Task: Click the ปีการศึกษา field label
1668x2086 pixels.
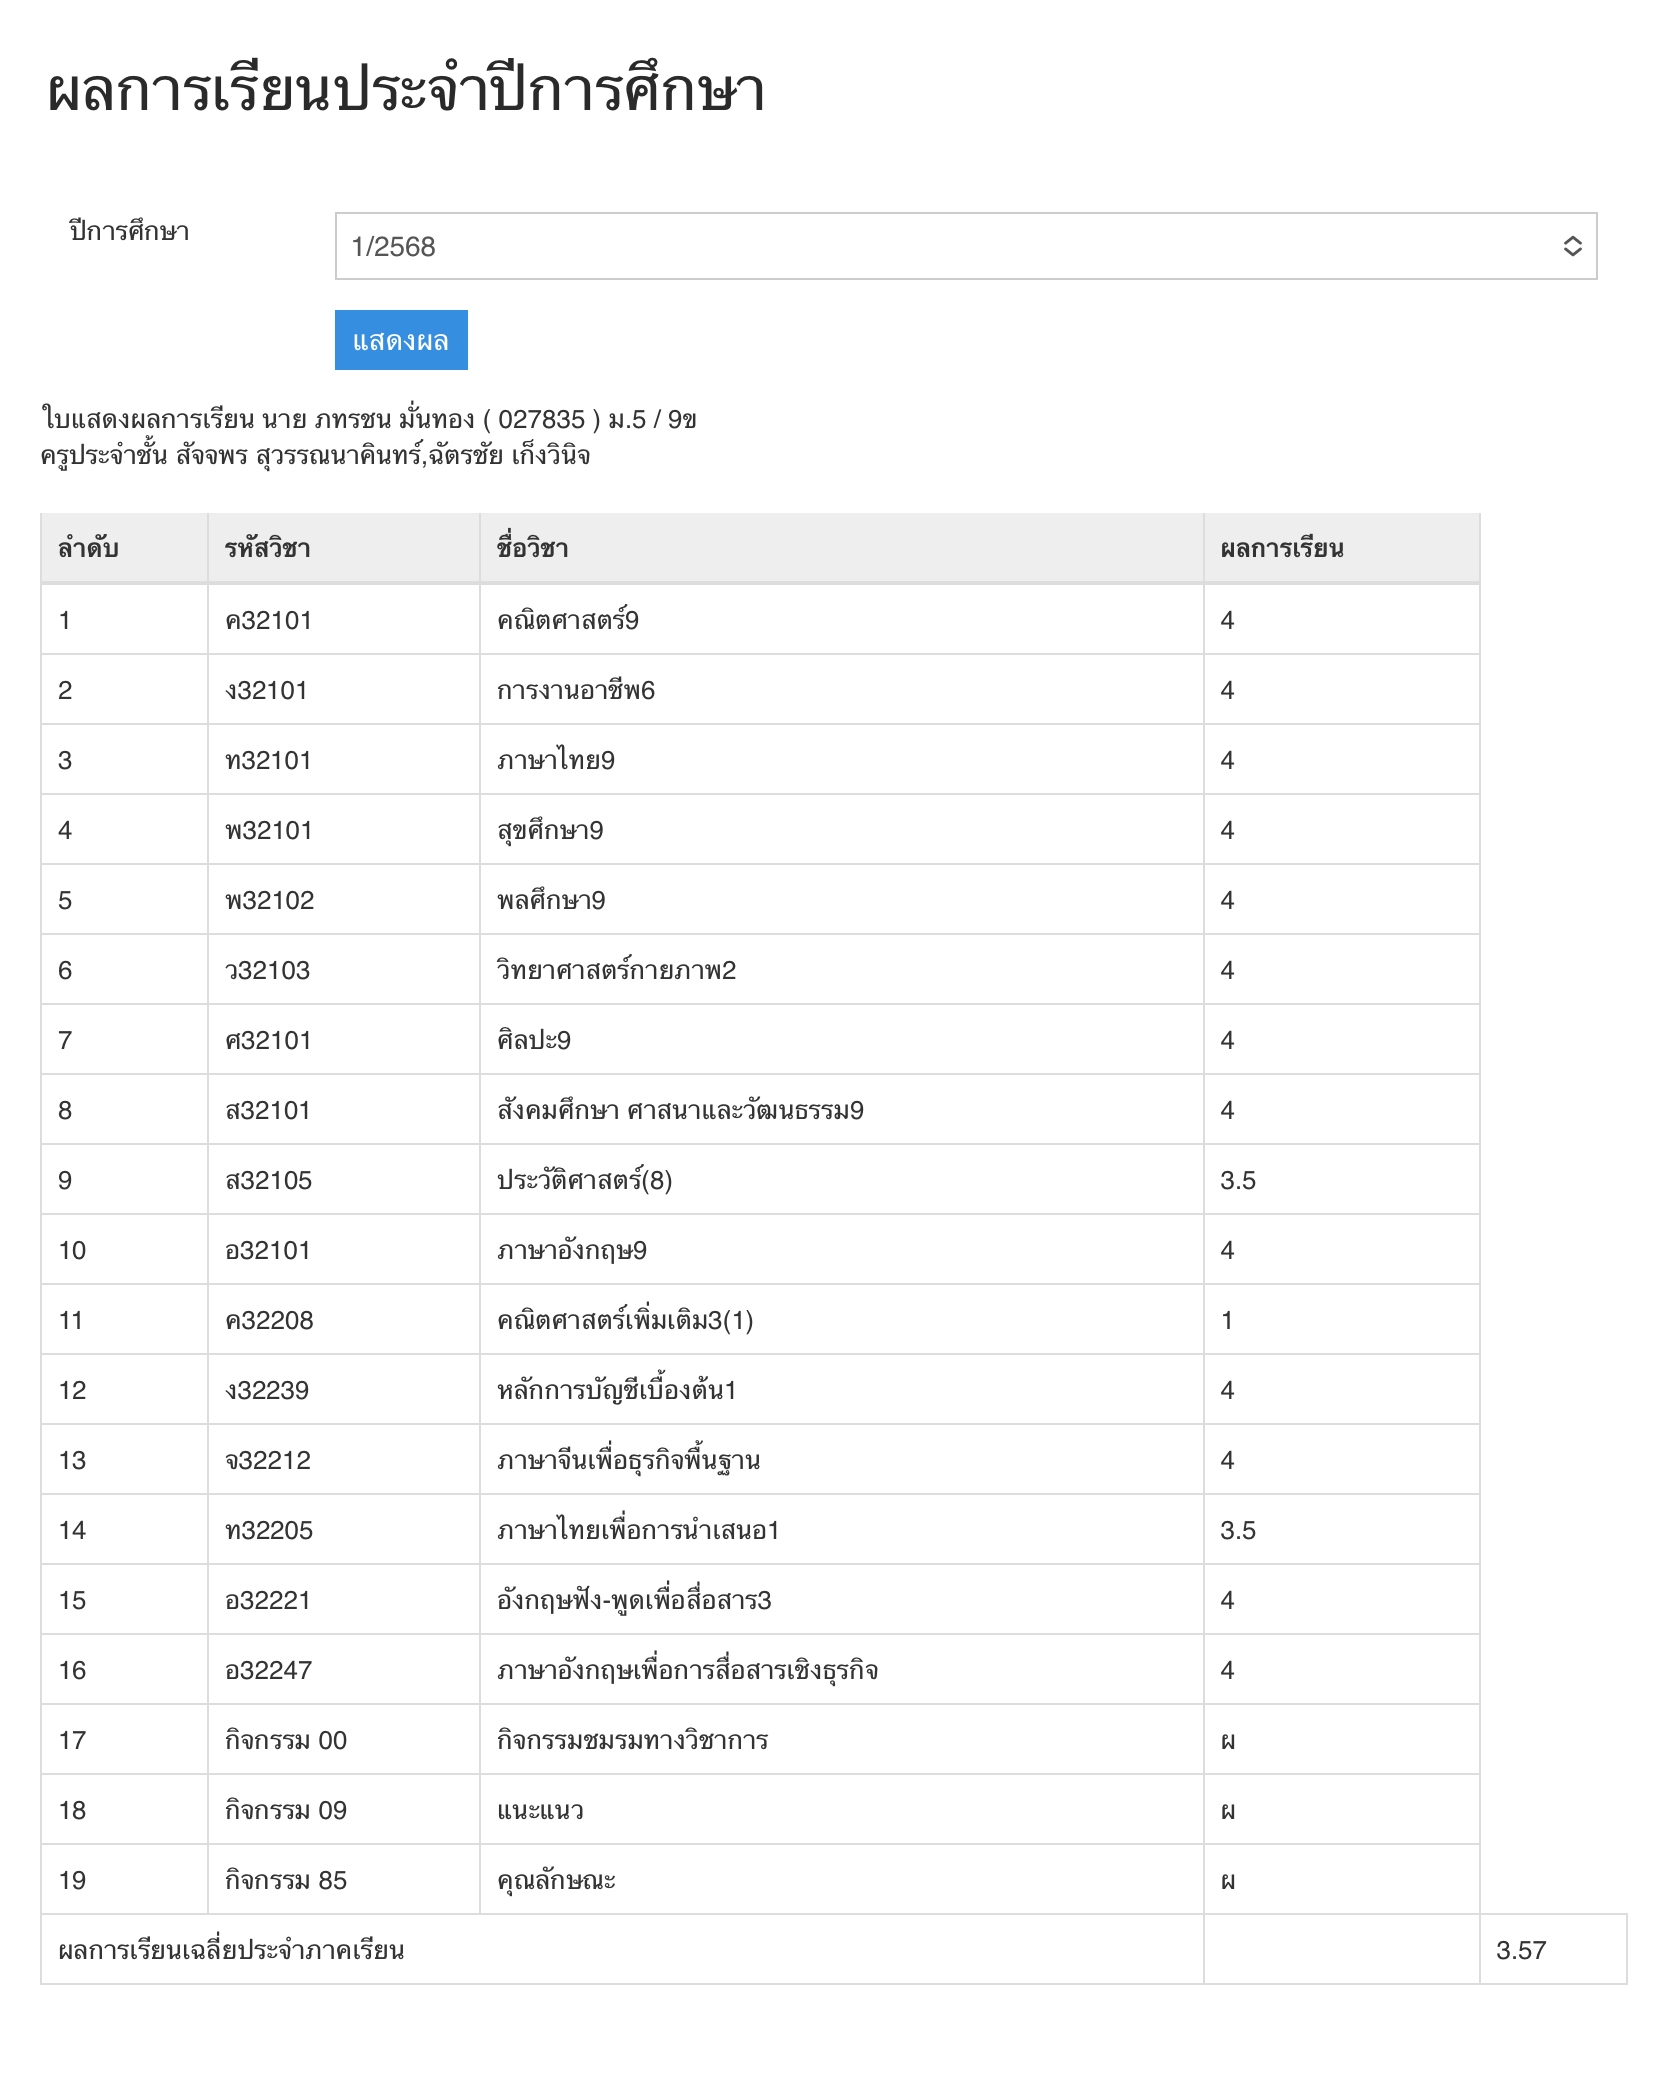Action: coord(129,231)
